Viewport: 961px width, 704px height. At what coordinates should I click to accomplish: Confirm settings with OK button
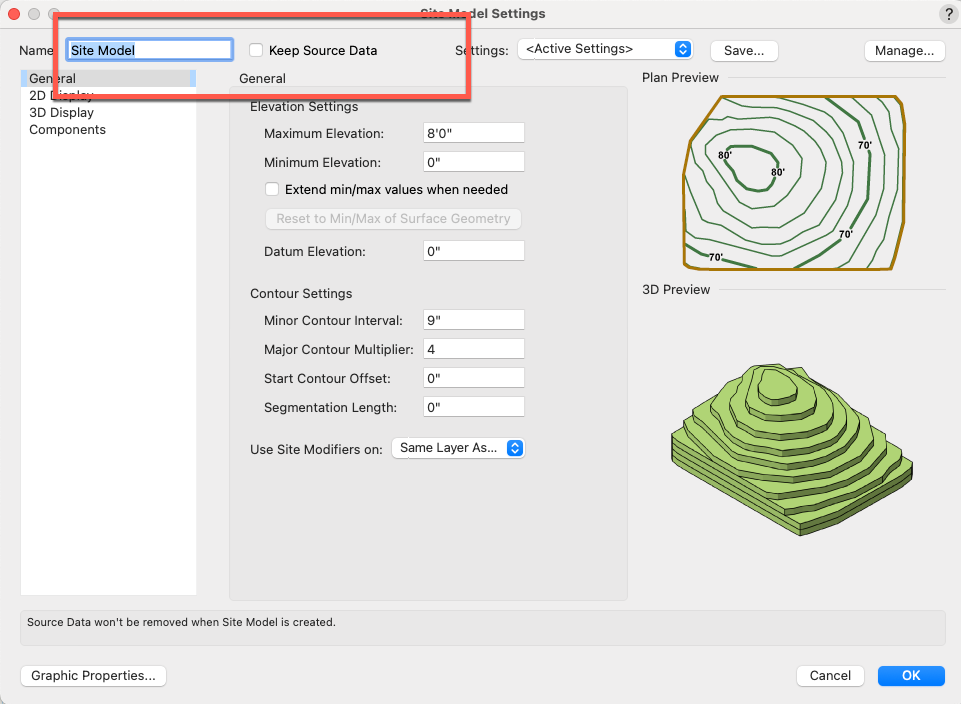(910, 676)
